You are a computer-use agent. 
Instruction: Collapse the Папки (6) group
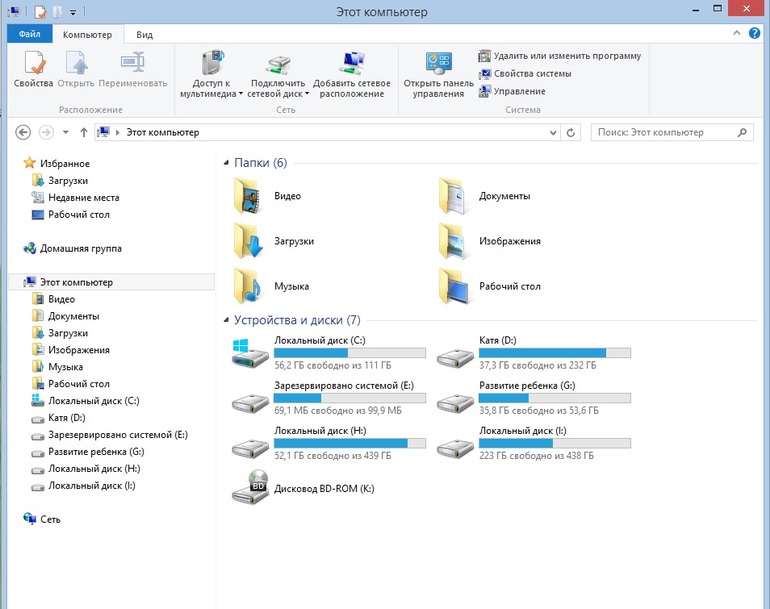tap(226, 163)
